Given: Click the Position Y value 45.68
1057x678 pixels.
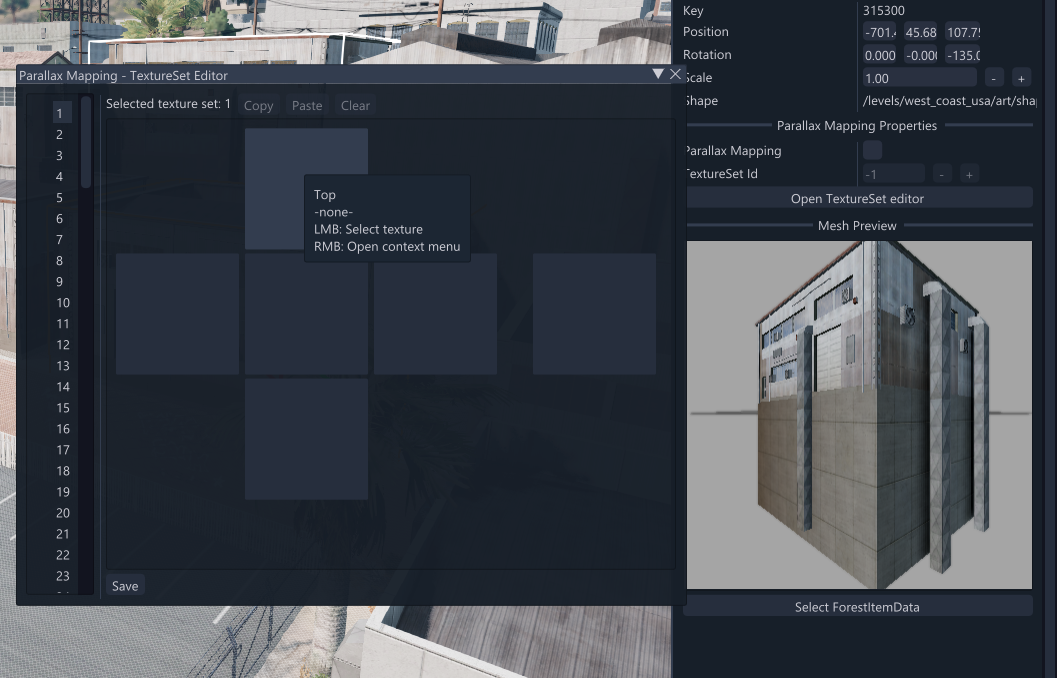Looking at the screenshot, I should tap(921, 32).
